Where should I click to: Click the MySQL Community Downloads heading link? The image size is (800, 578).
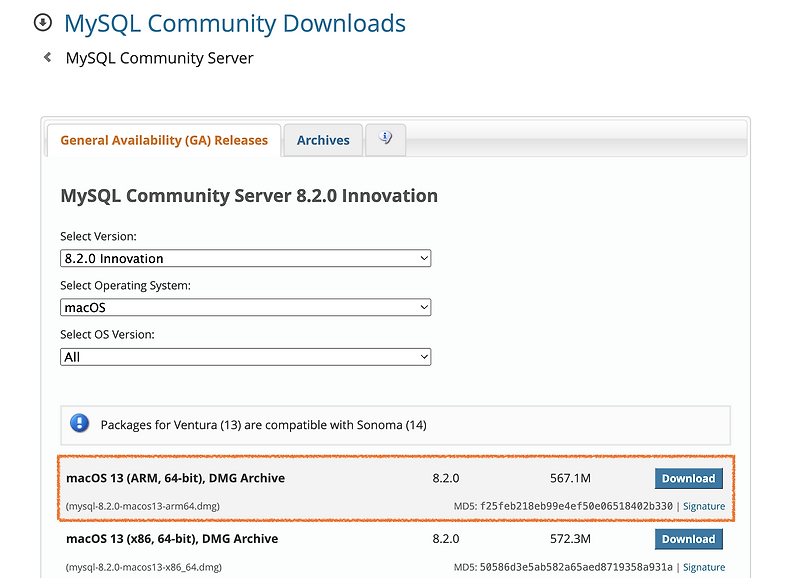235,23
